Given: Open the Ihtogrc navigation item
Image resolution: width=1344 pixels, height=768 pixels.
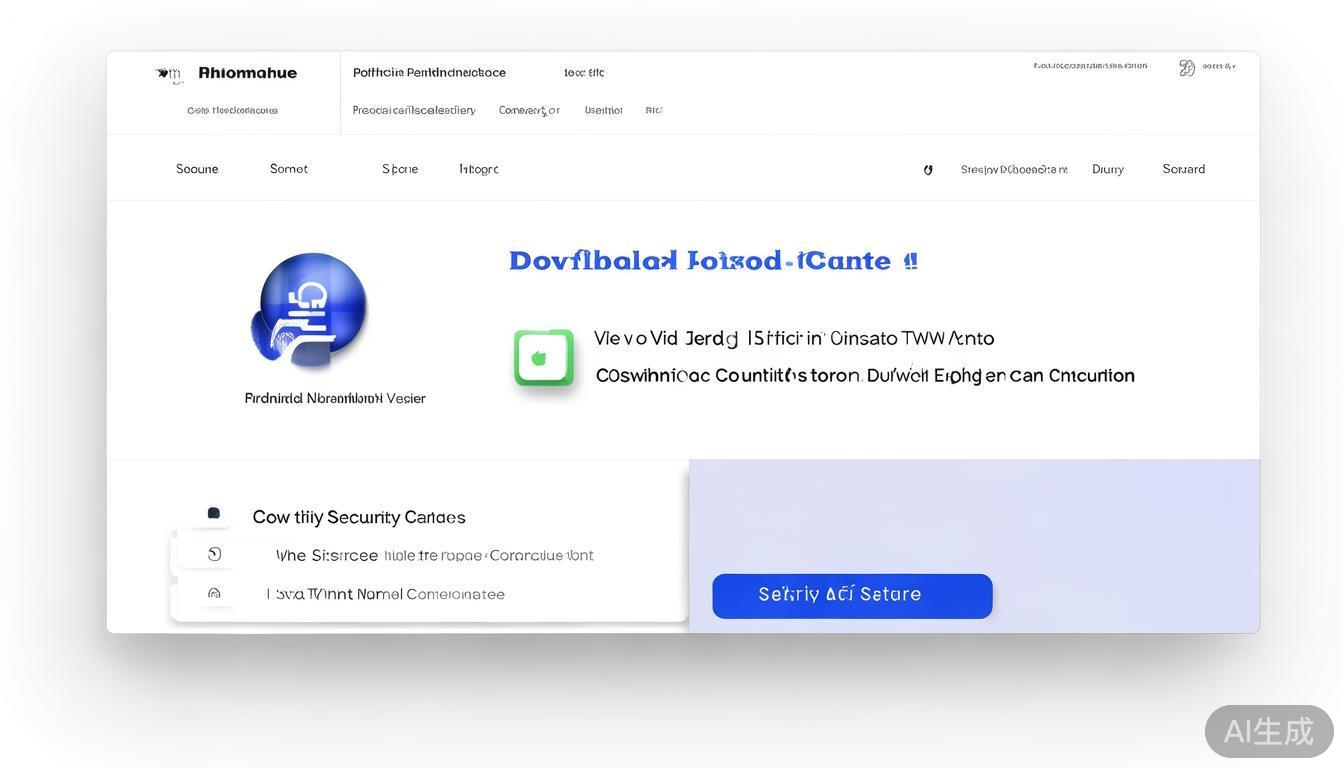Looking at the screenshot, I should [479, 169].
